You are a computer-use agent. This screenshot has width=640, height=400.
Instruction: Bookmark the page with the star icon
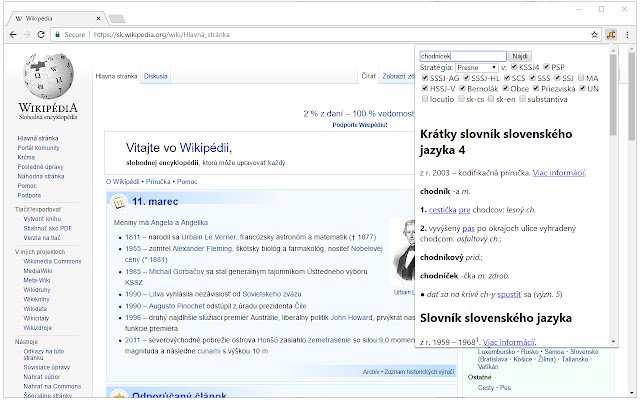594,35
